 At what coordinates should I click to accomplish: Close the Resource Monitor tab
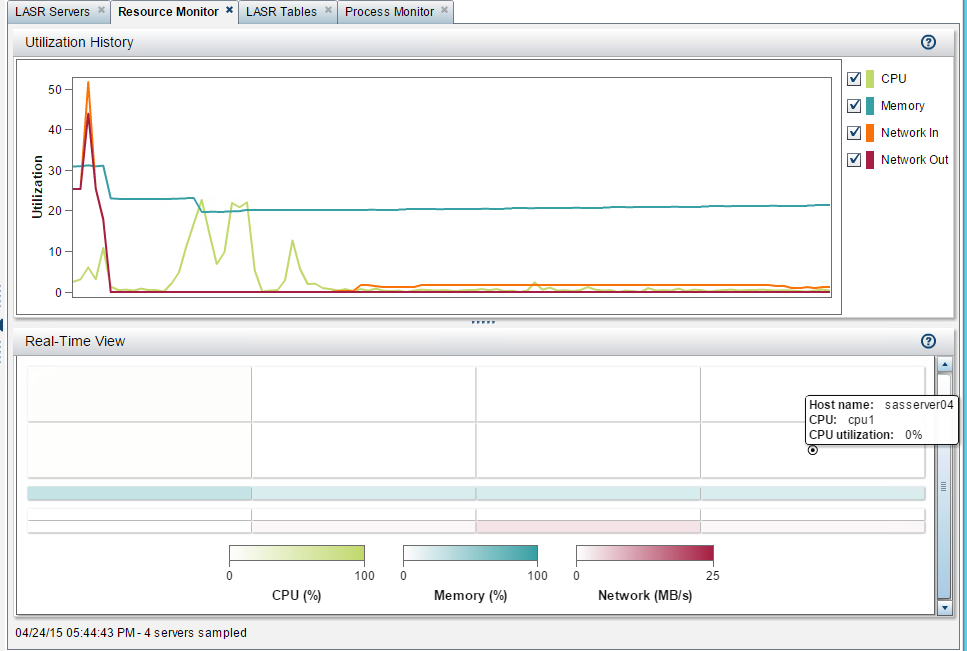tap(229, 10)
